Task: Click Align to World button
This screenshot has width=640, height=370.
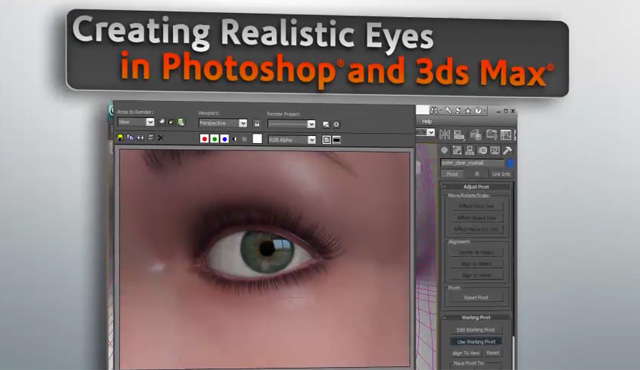Action: (476, 275)
